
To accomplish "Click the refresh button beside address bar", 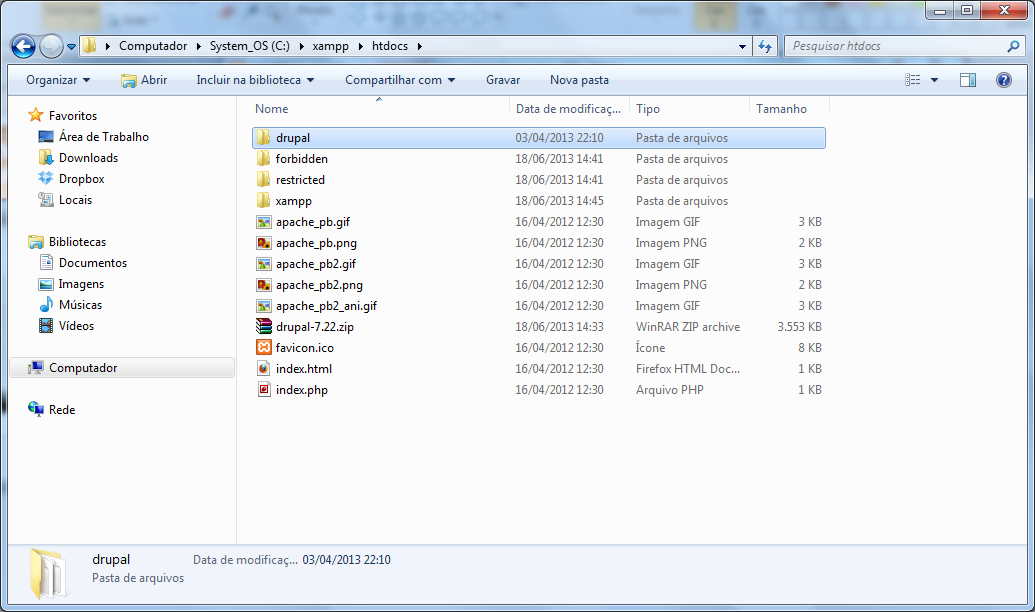I will click(x=765, y=46).
